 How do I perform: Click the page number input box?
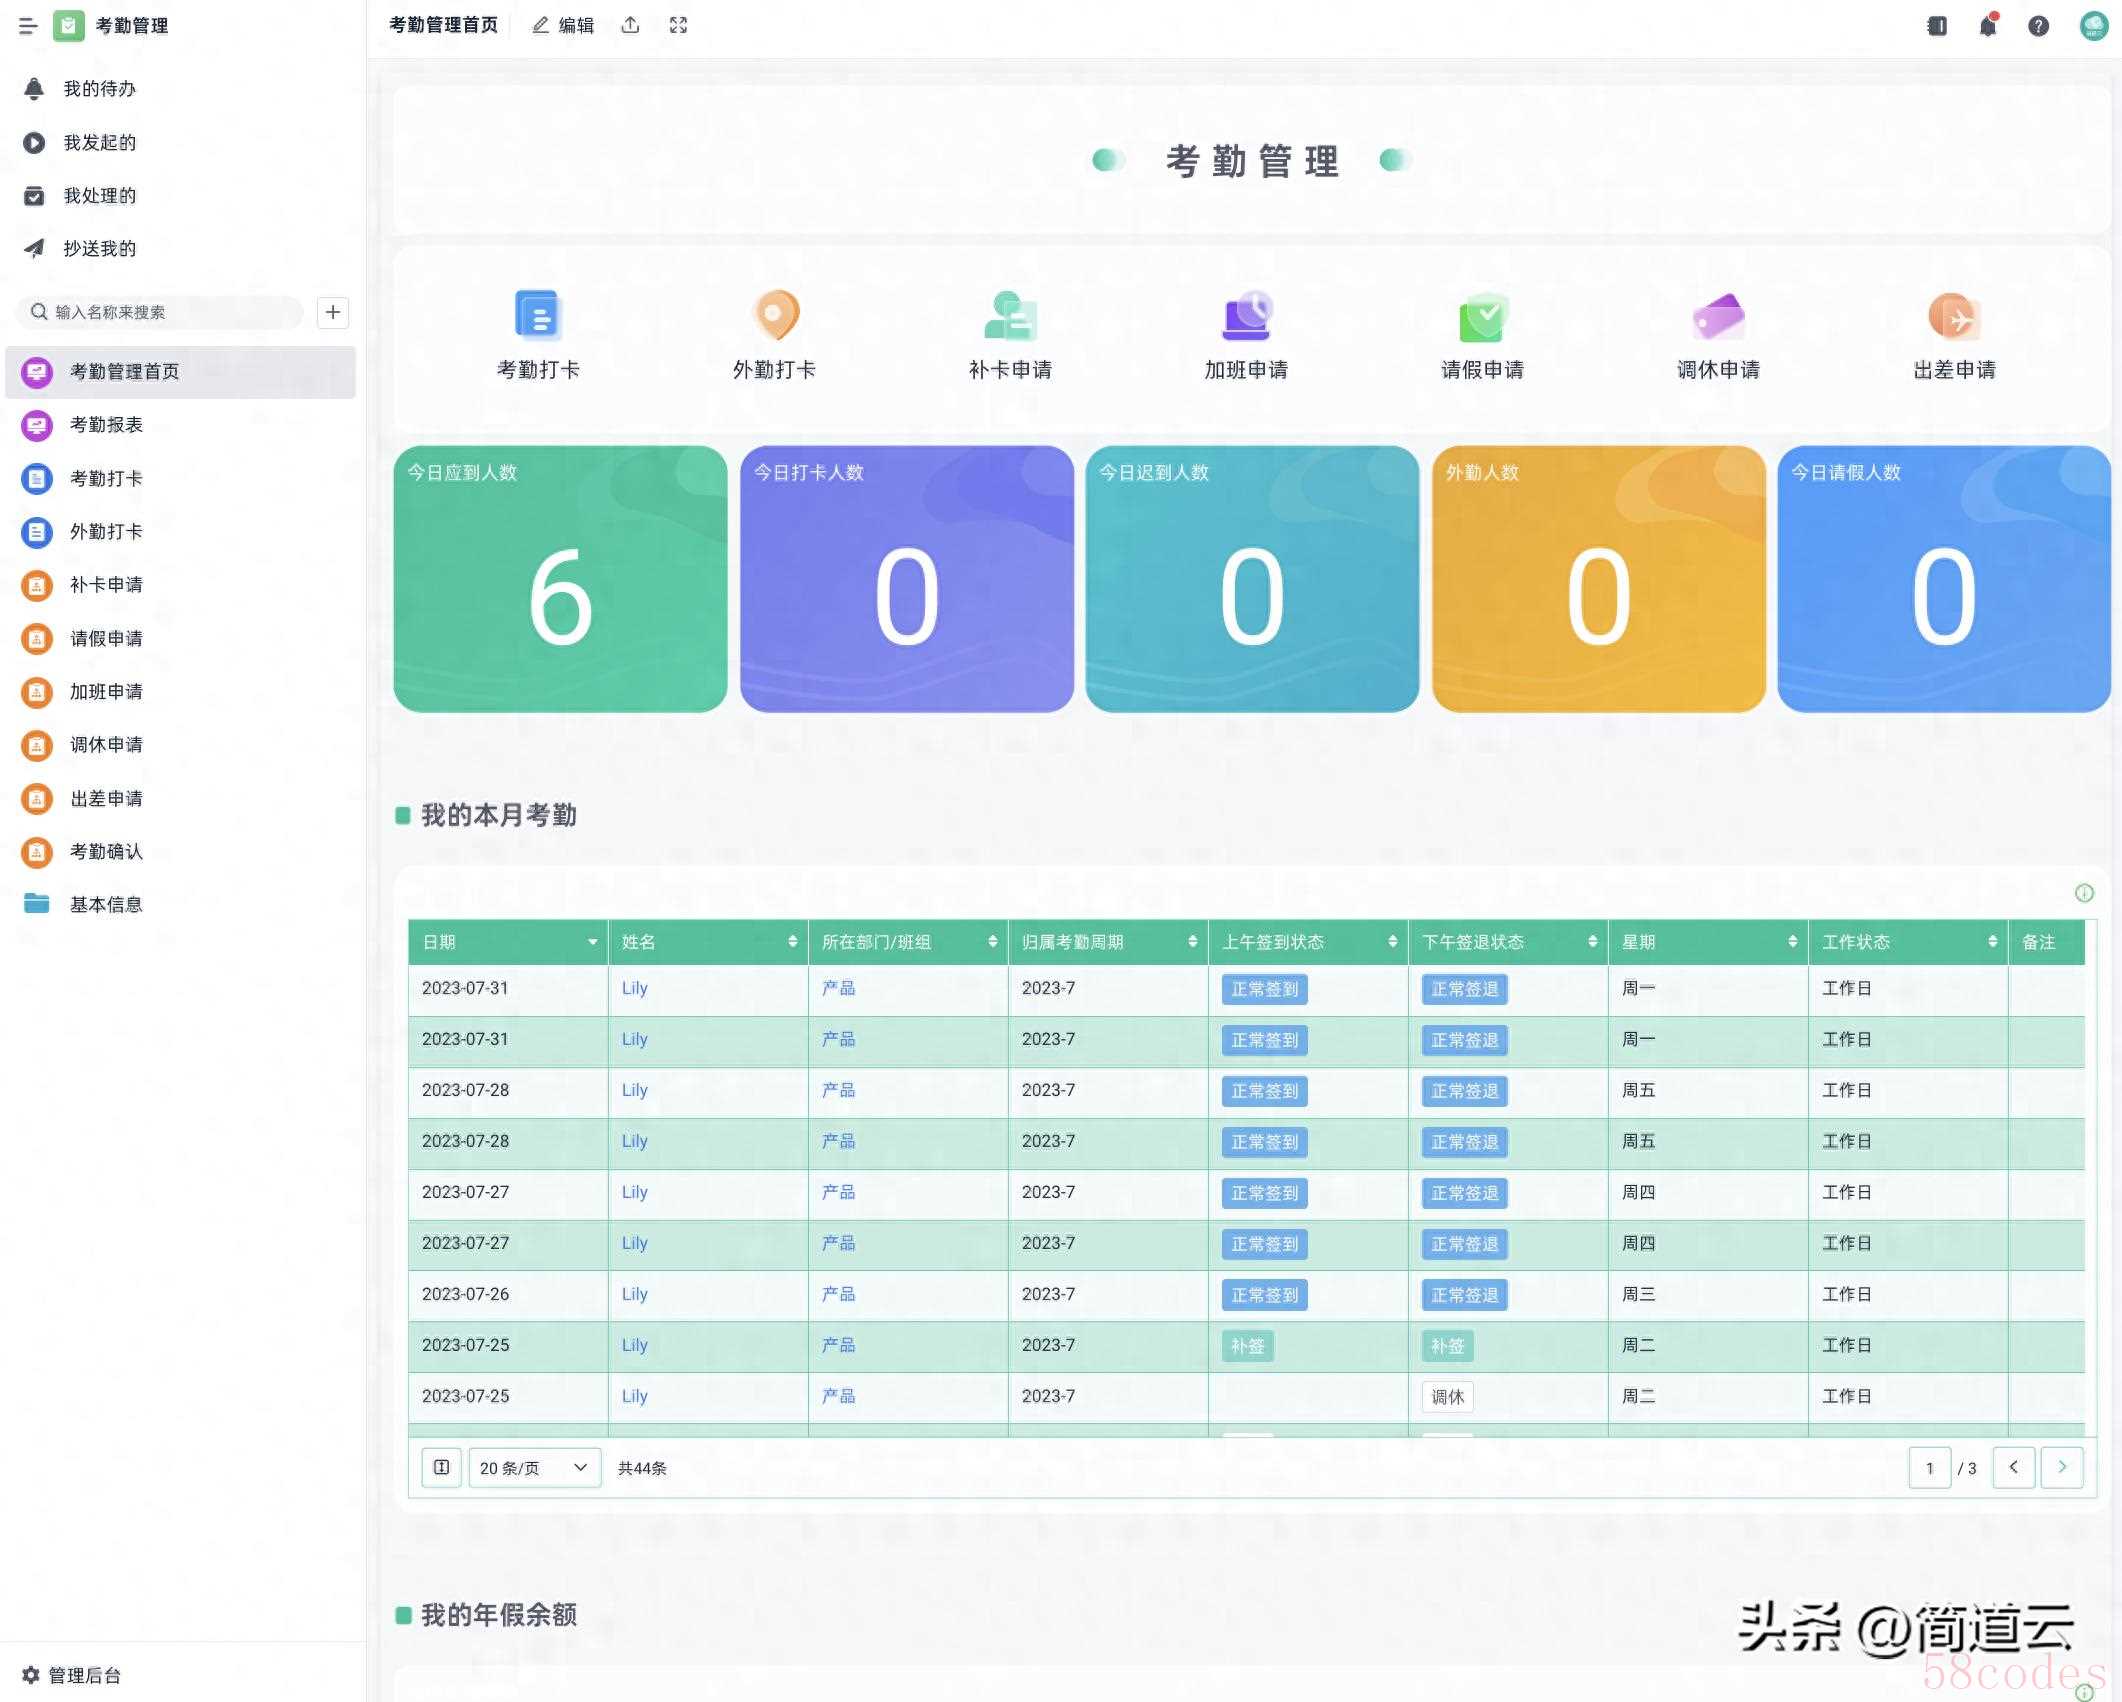coord(1929,1468)
